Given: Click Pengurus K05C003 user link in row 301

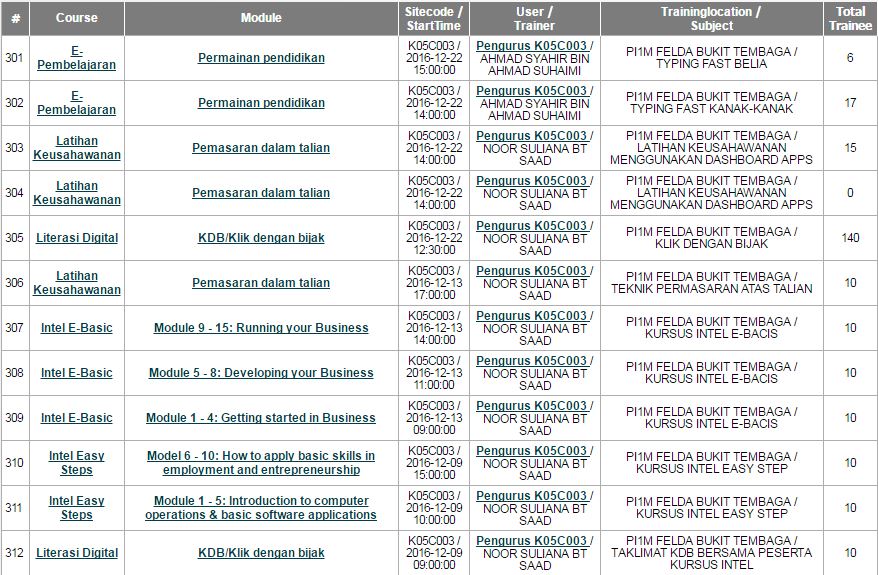Looking at the screenshot, I should (531, 46).
